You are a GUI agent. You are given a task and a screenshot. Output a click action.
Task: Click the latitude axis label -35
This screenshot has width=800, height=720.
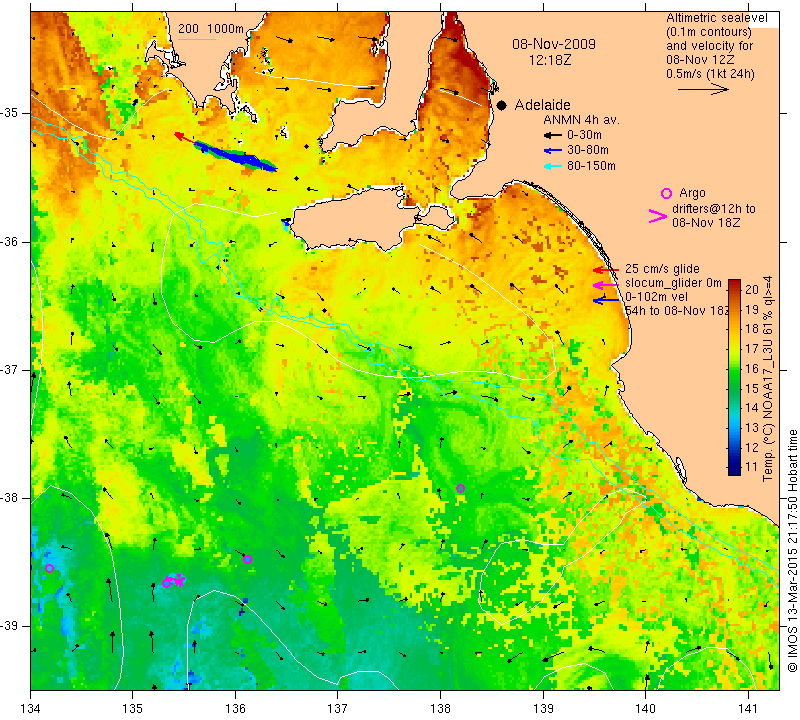[10, 113]
